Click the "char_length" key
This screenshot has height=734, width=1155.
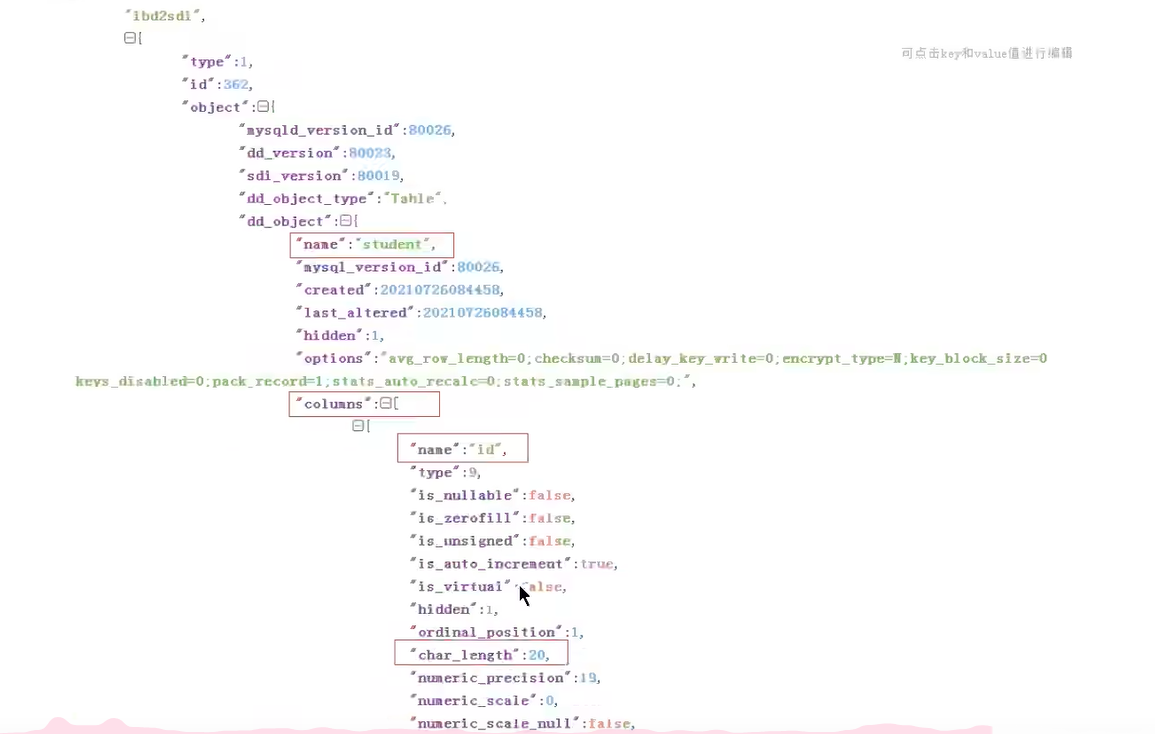[x=465, y=656]
